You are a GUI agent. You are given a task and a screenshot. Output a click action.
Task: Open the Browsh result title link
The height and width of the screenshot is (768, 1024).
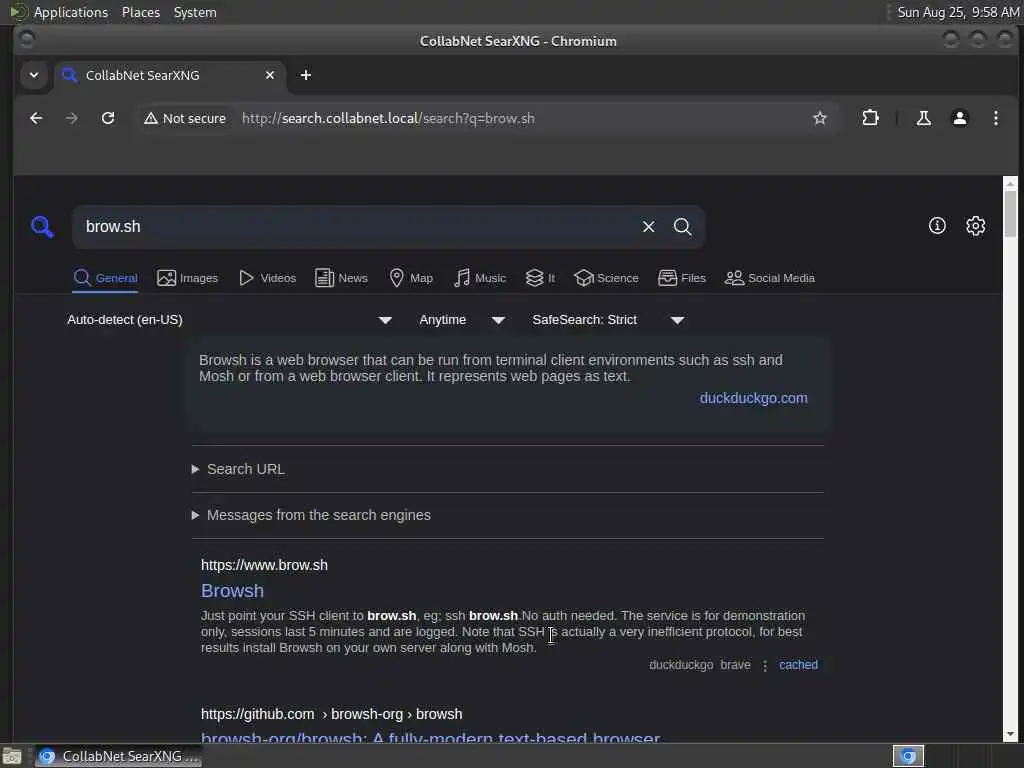(x=232, y=591)
